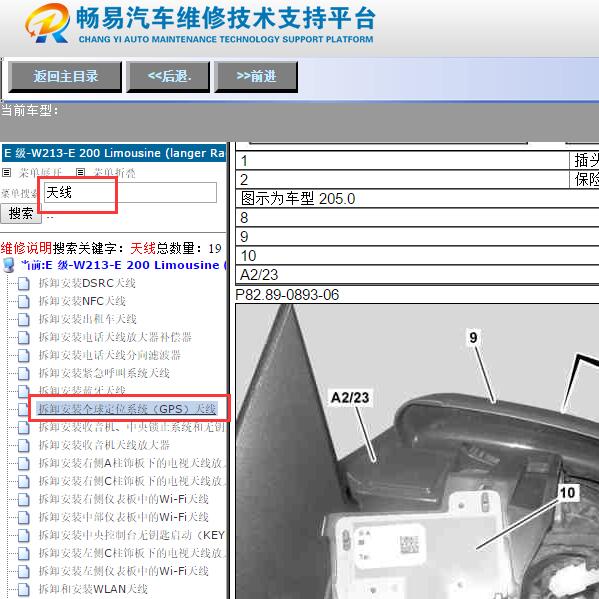
Task: Open 拆卸安装全球定位系统（GPS）天线
Action: tap(127, 409)
